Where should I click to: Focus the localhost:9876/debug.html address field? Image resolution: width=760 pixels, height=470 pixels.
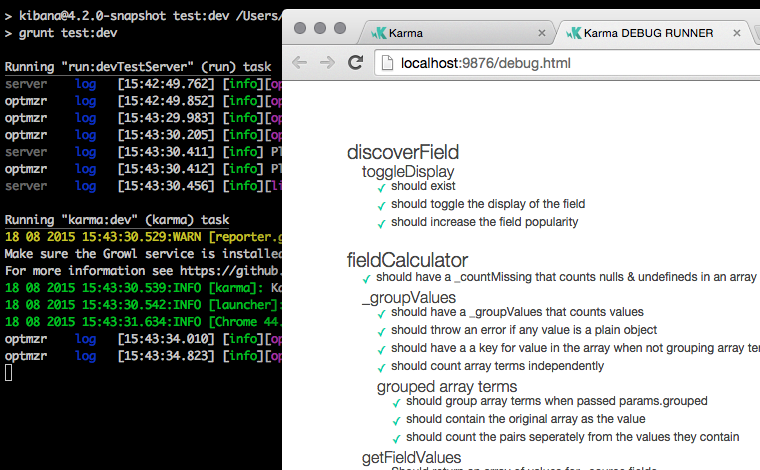tap(567, 63)
